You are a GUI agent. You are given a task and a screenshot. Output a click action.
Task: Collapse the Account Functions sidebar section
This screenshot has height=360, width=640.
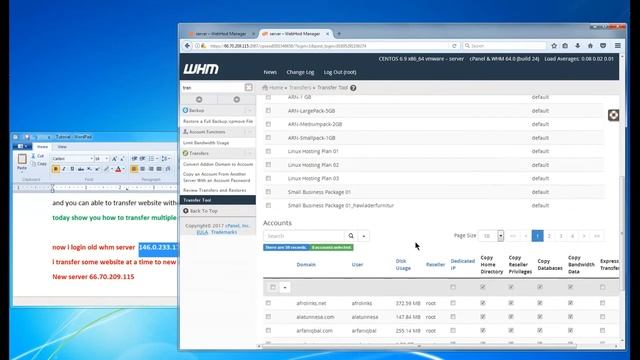coord(249,132)
